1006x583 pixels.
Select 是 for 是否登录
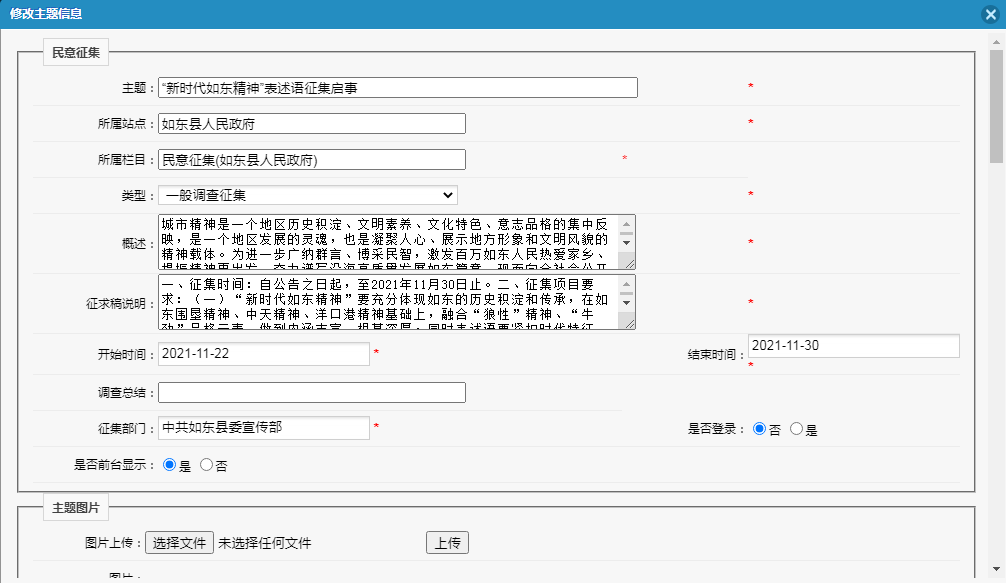tap(796, 429)
